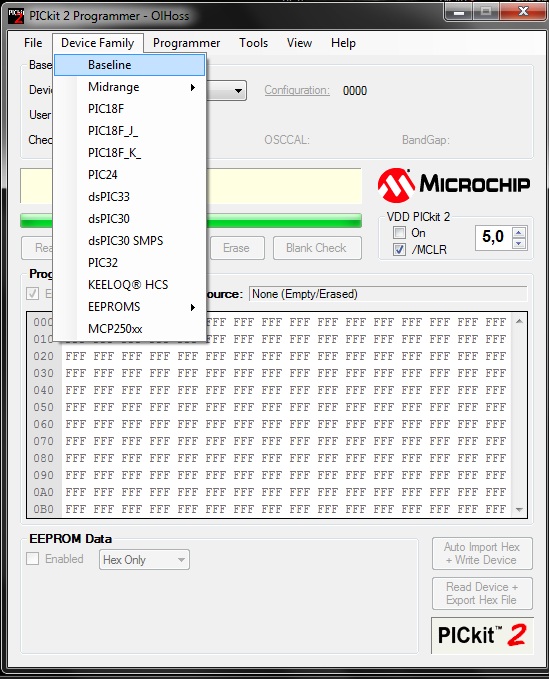
Task: Choose PIC18F_J_ device family
Action: tap(129, 131)
